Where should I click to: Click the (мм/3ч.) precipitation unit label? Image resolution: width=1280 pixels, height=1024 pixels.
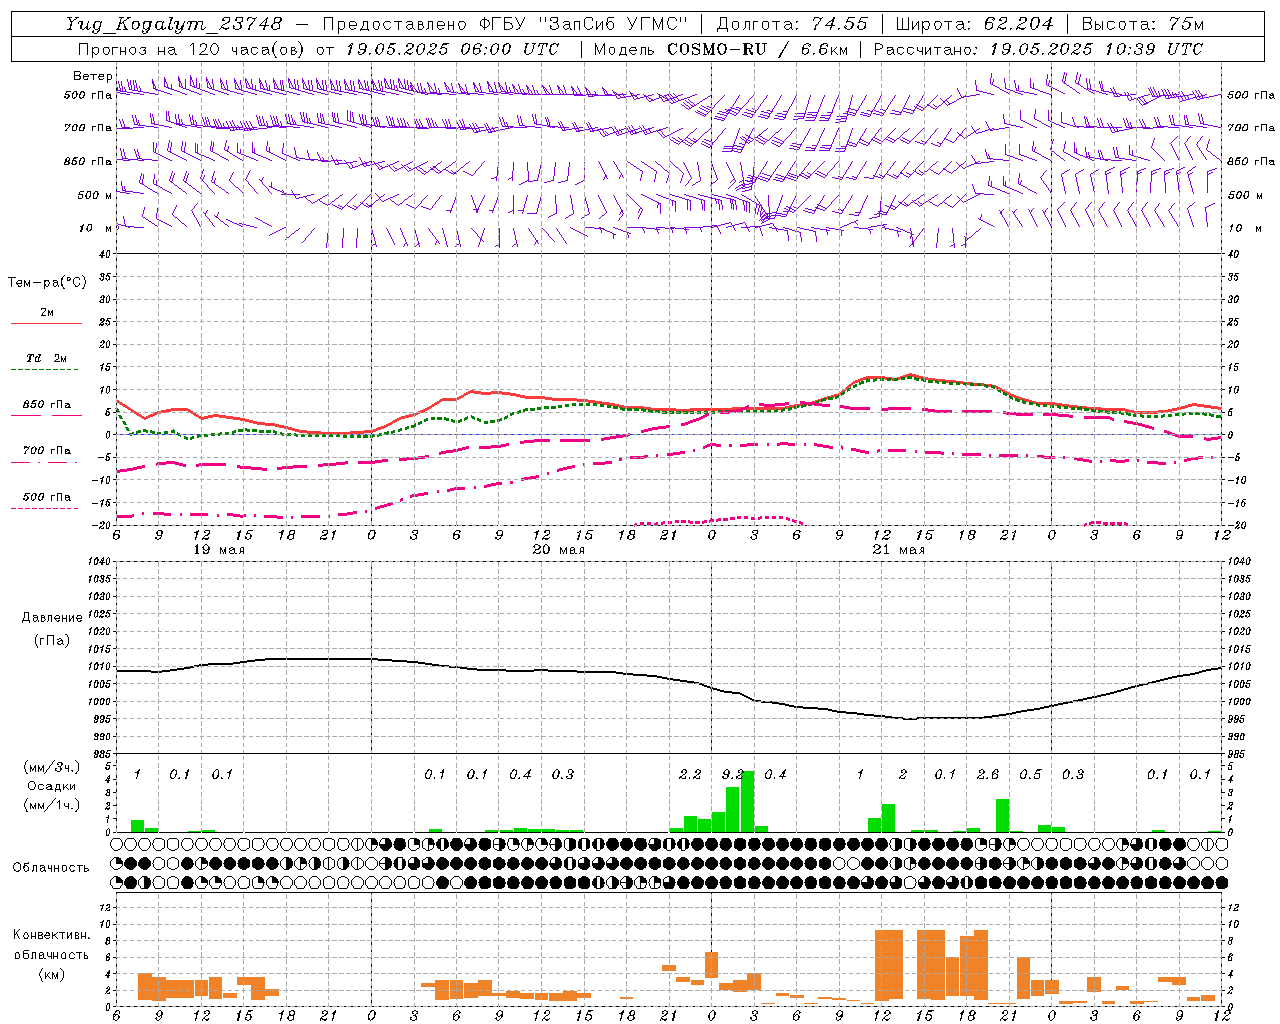coord(52,768)
